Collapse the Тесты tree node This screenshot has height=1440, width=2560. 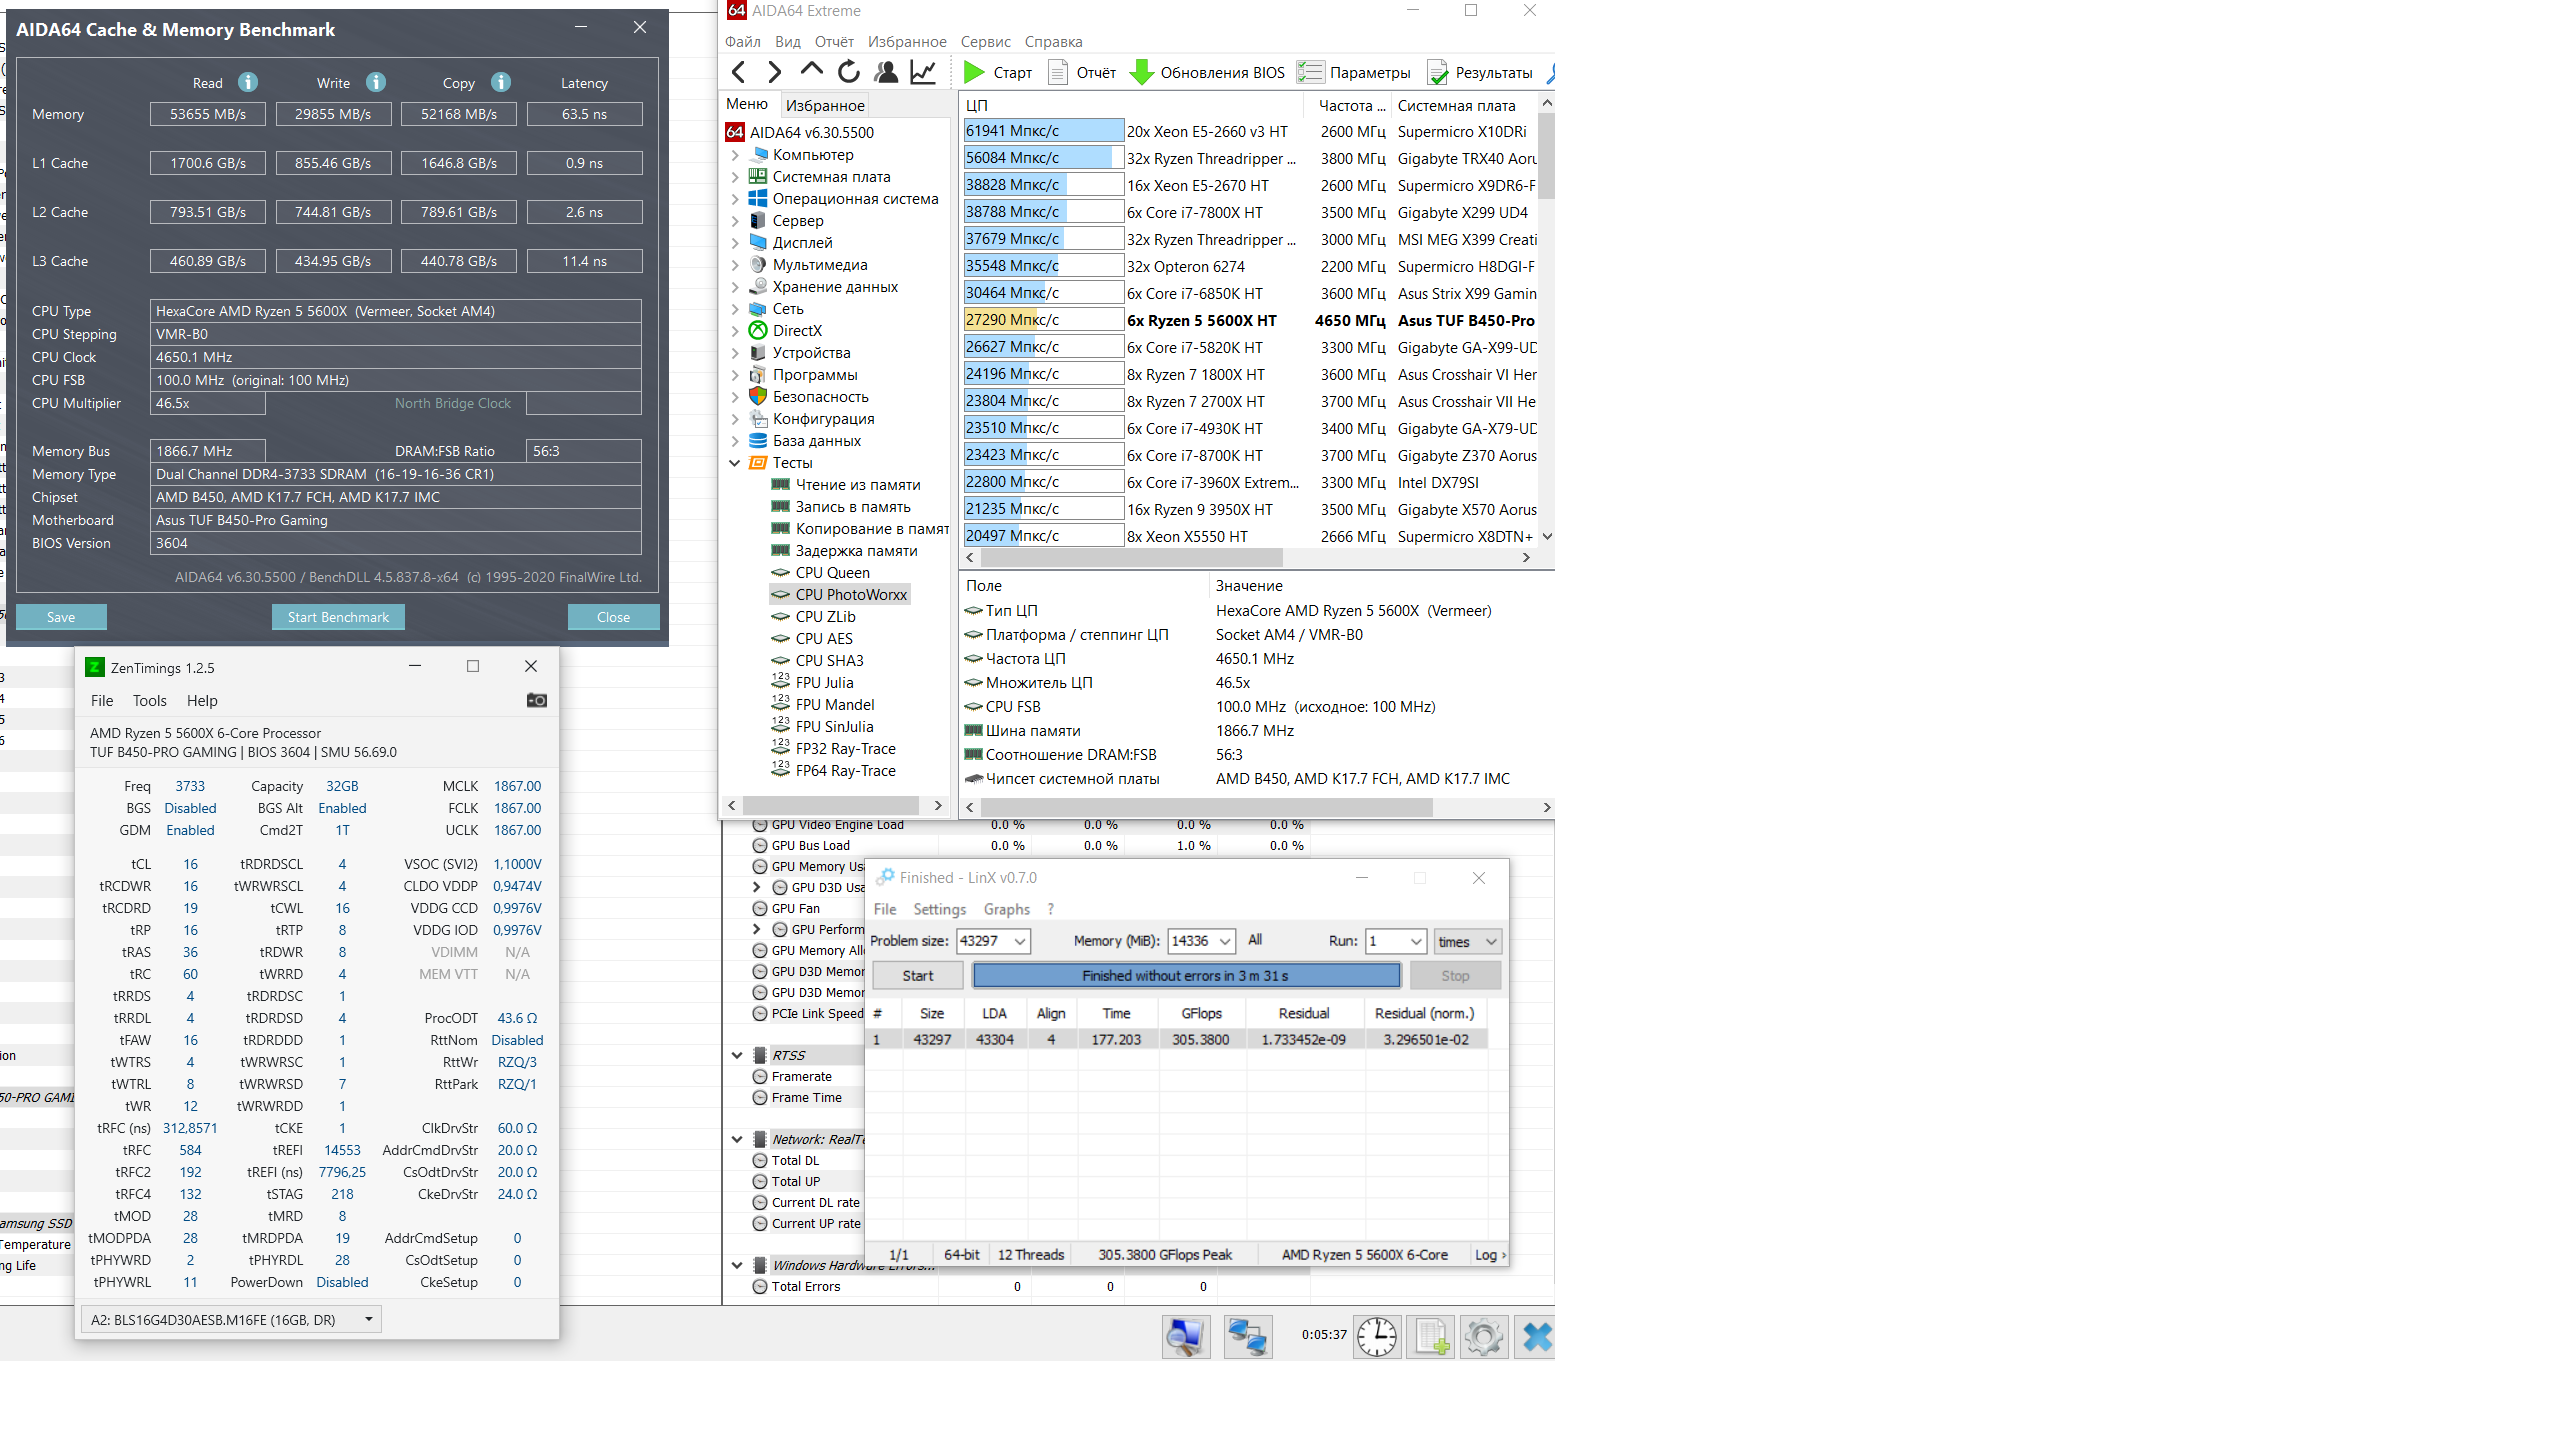(x=735, y=463)
